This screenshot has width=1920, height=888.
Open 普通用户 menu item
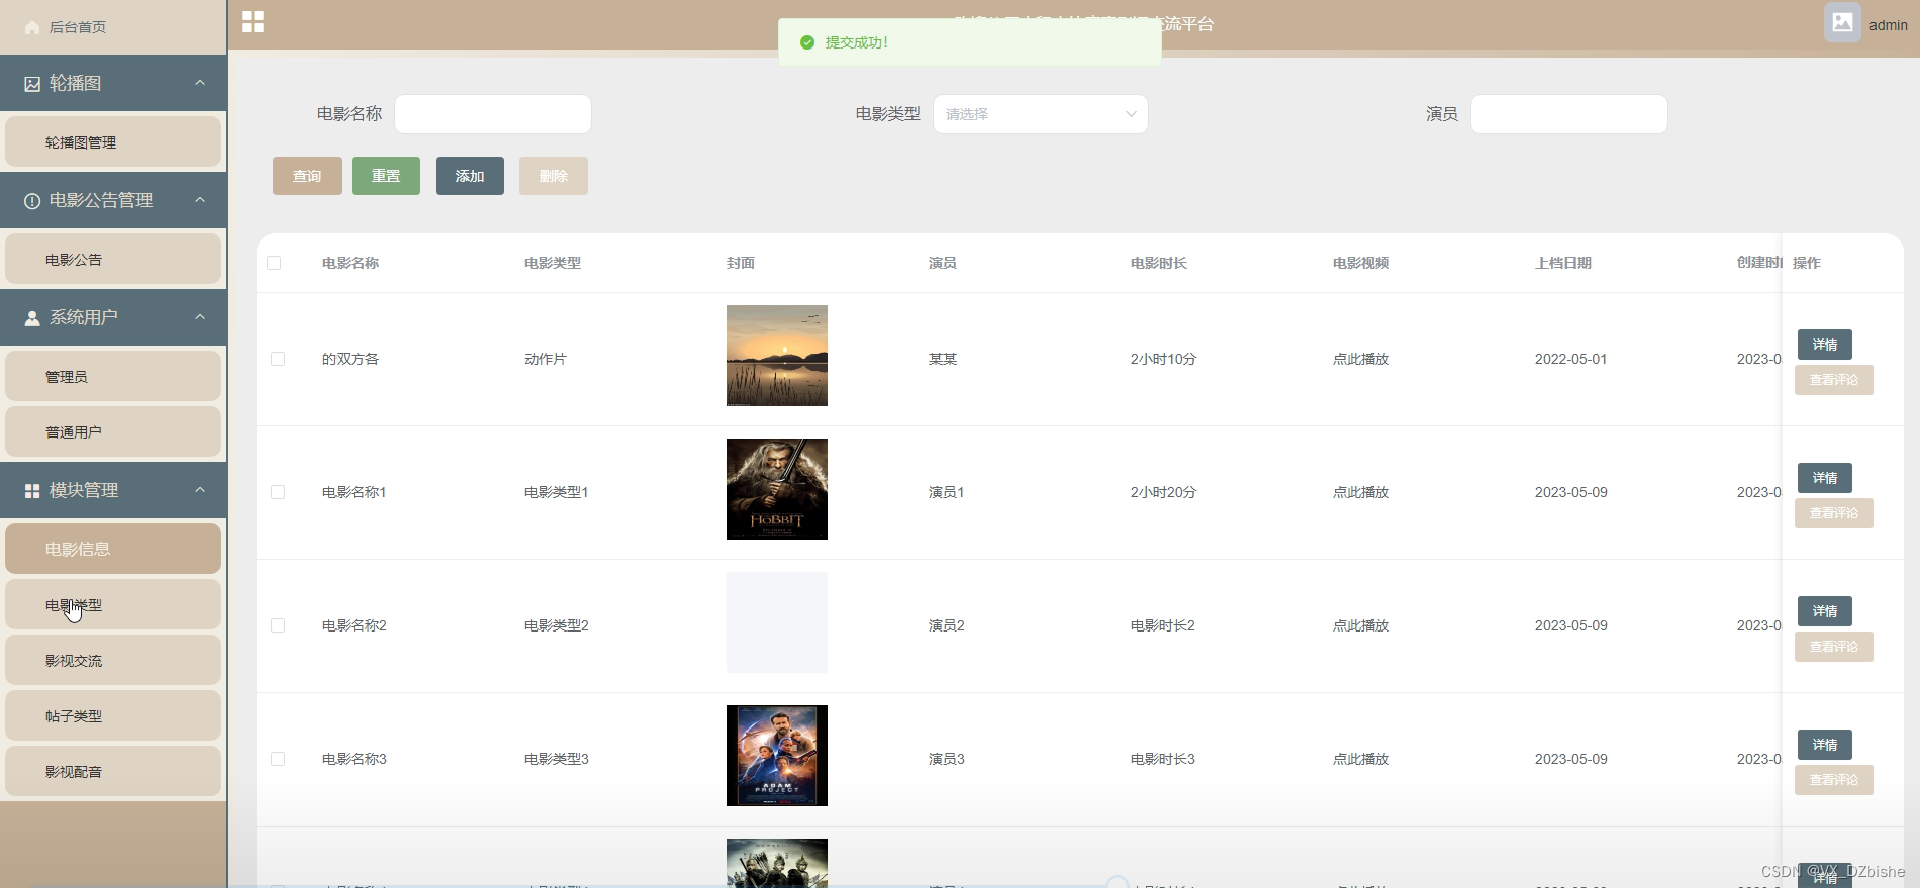113,432
